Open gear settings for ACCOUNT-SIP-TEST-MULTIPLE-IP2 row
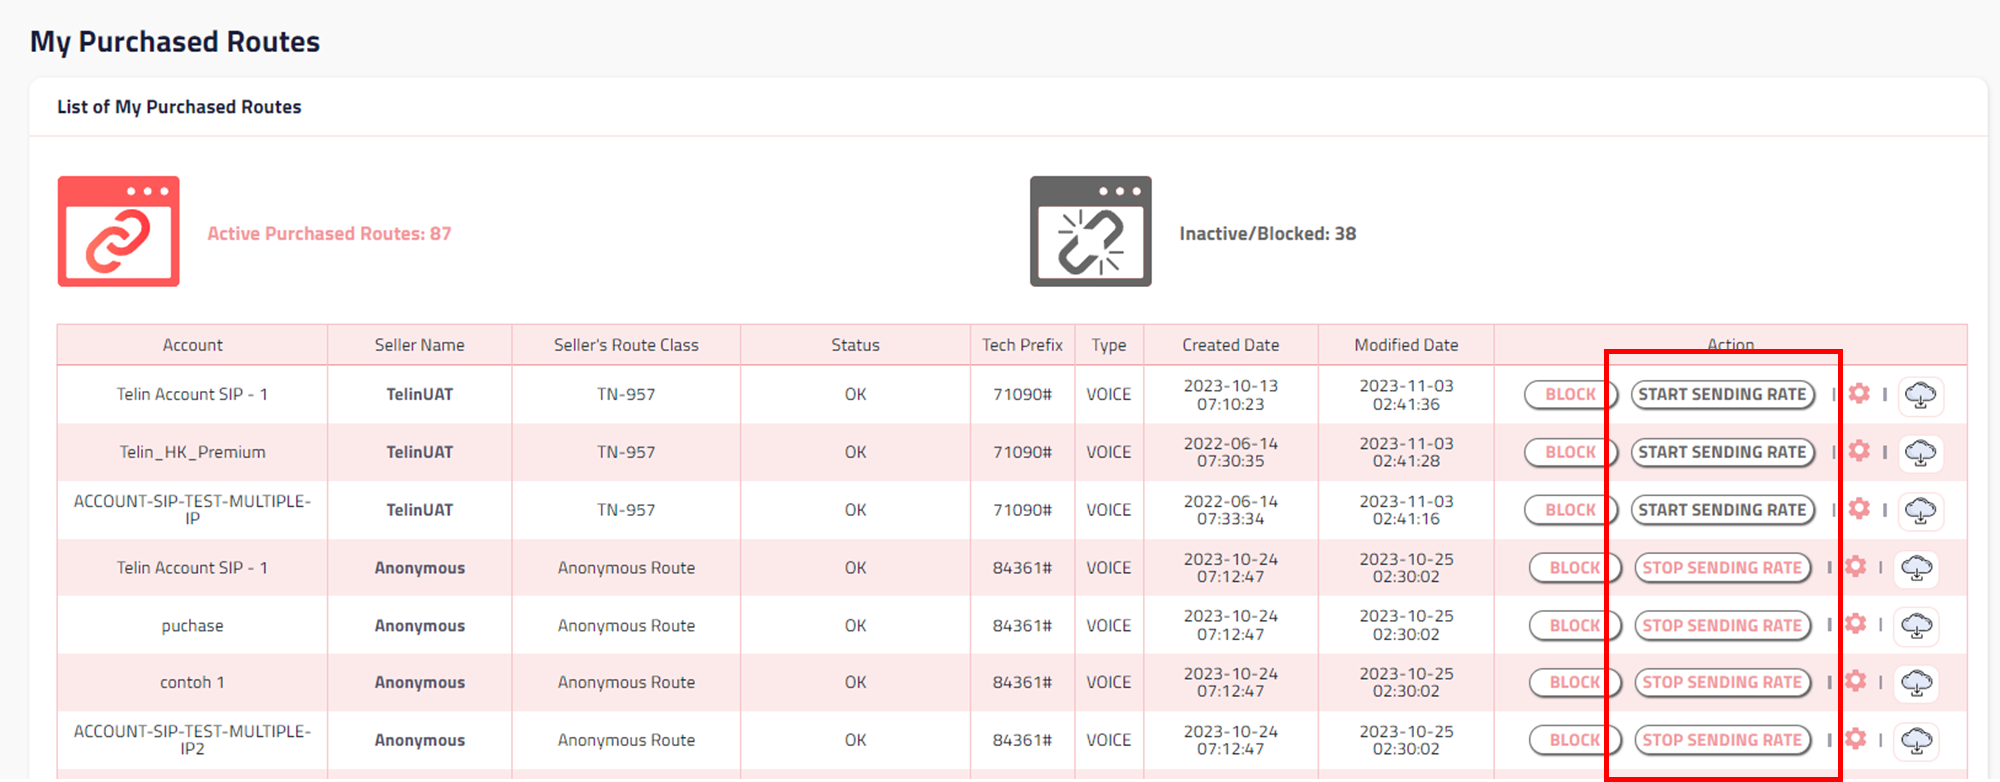Viewport: 2000px width, 782px height. click(x=1855, y=740)
